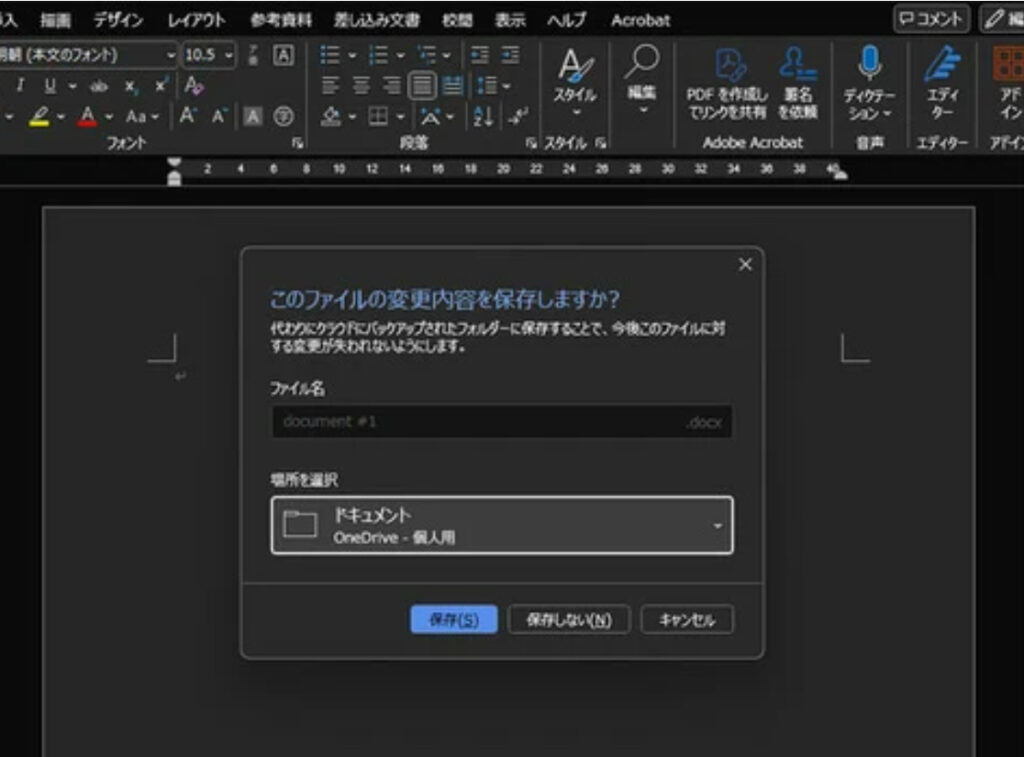Screen dimensions: 1024x757
Task: Open the font size 10.5 dropdown
Action: (229, 55)
